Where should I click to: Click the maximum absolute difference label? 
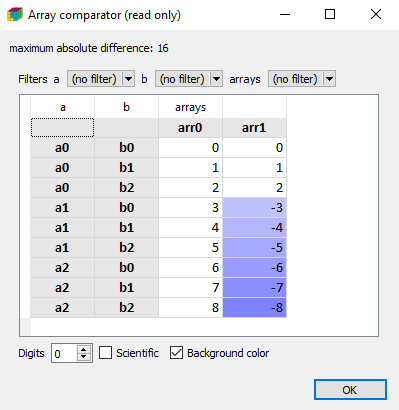[89, 48]
